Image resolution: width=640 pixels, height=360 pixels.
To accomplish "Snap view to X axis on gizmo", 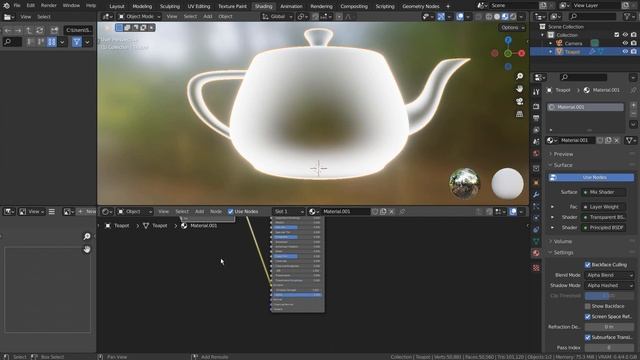I will [521, 53].
